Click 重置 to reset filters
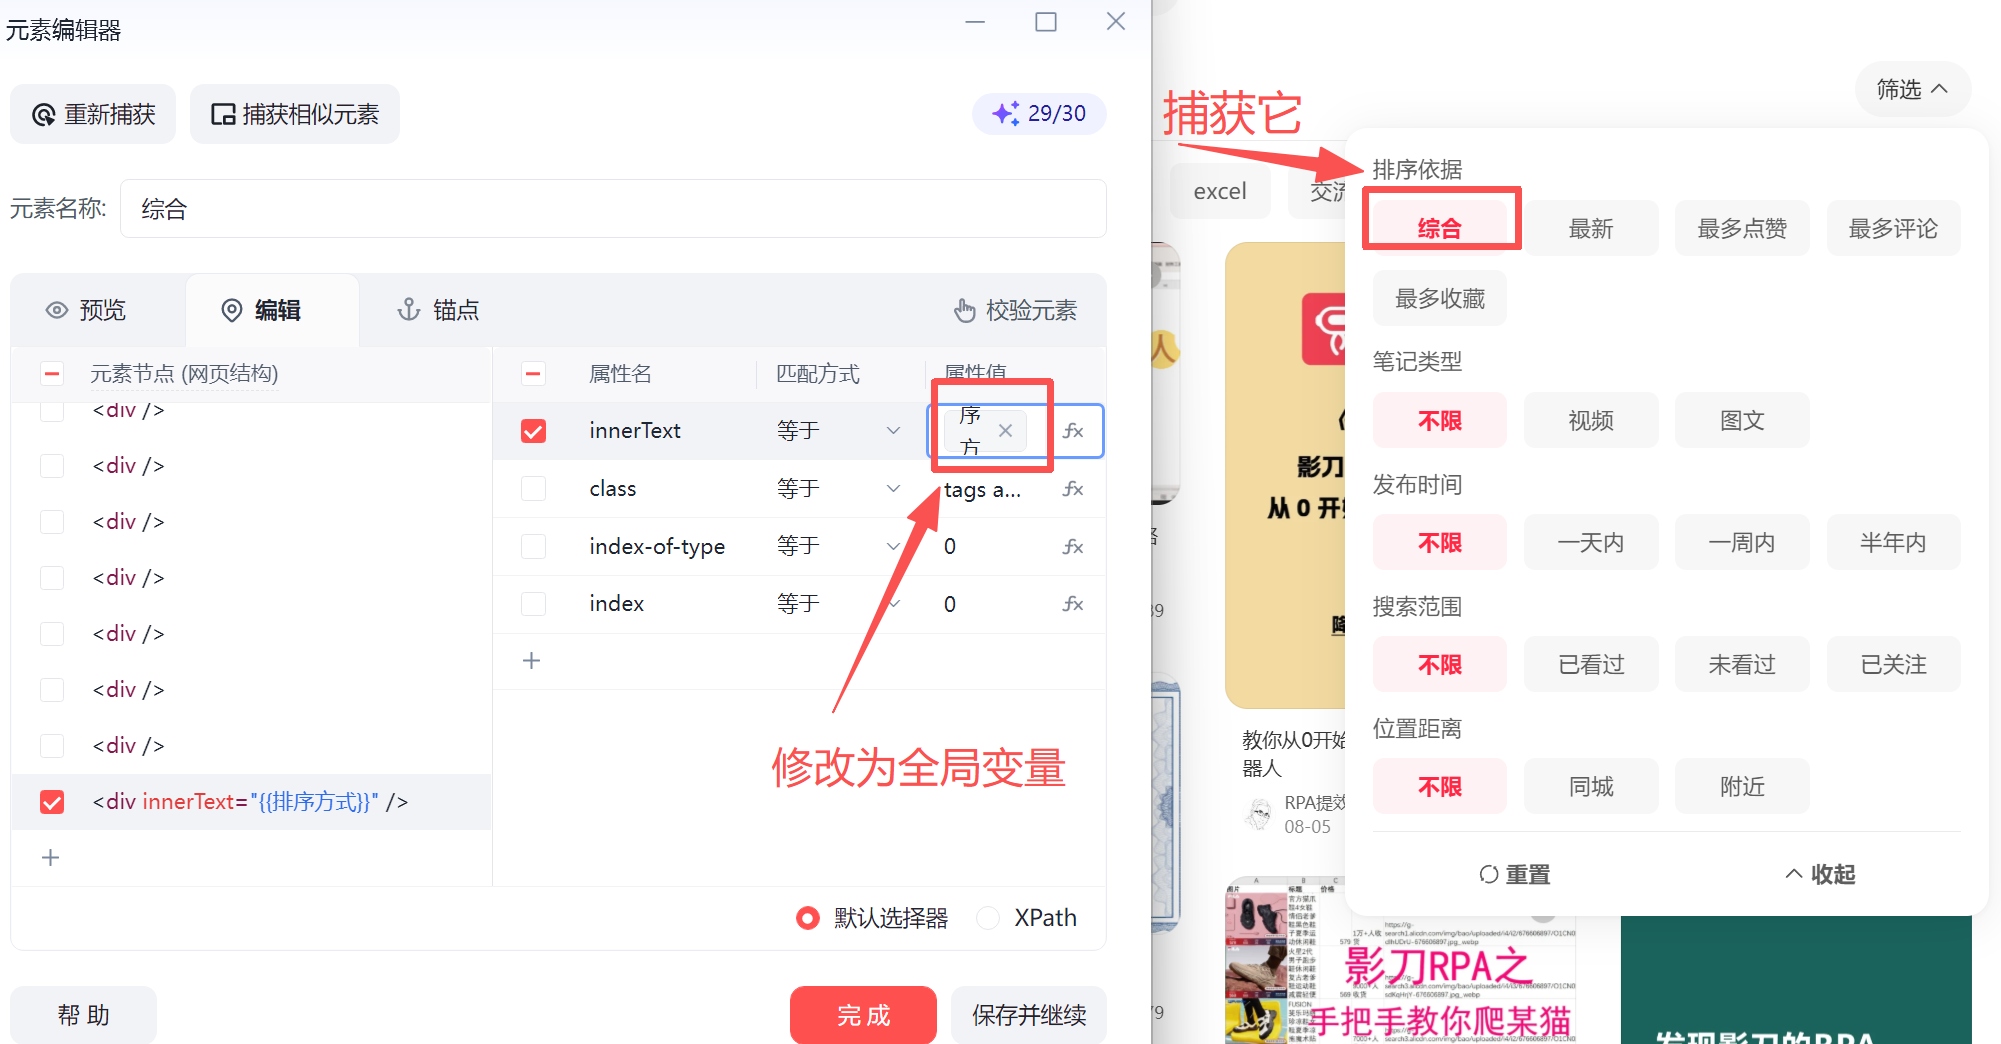2001x1044 pixels. pos(1515,874)
